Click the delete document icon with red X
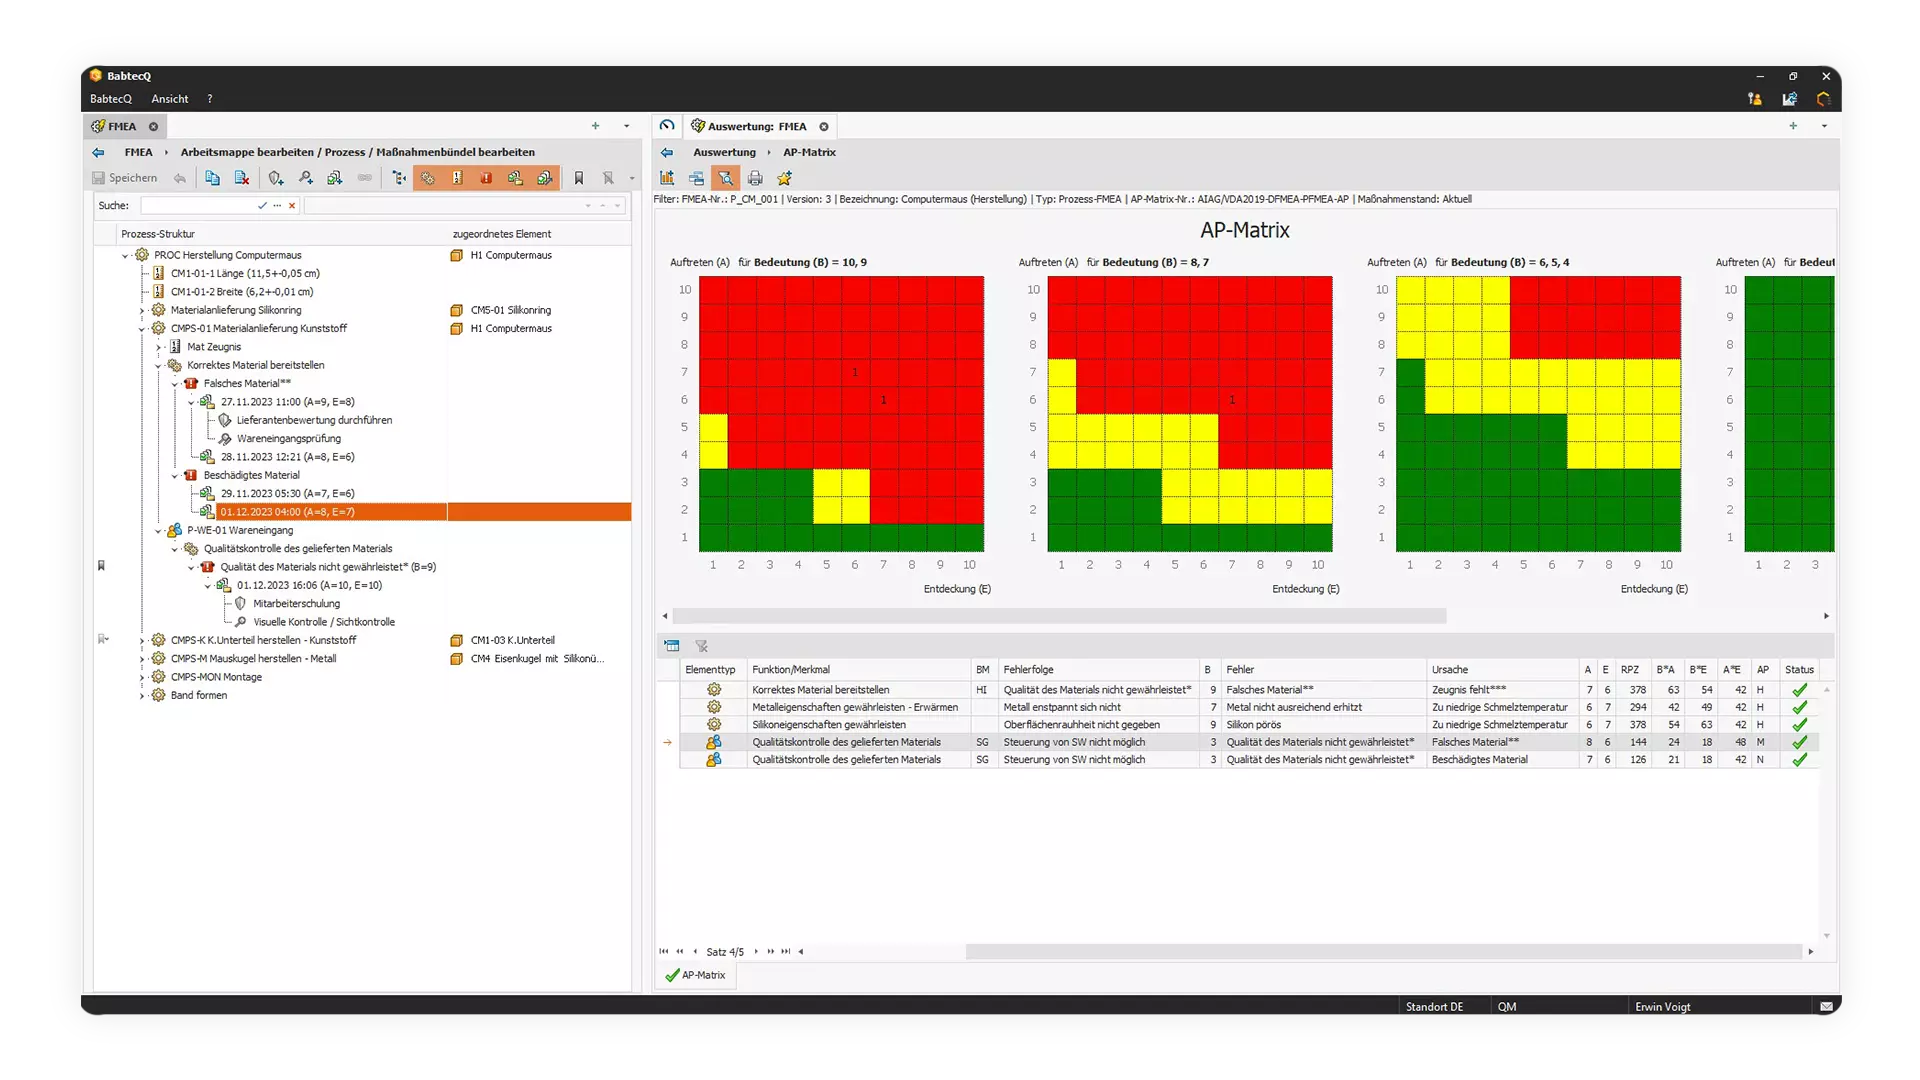Viewport: 1920px width, 1080px height. pyautogui.click(x=242, y=178)
